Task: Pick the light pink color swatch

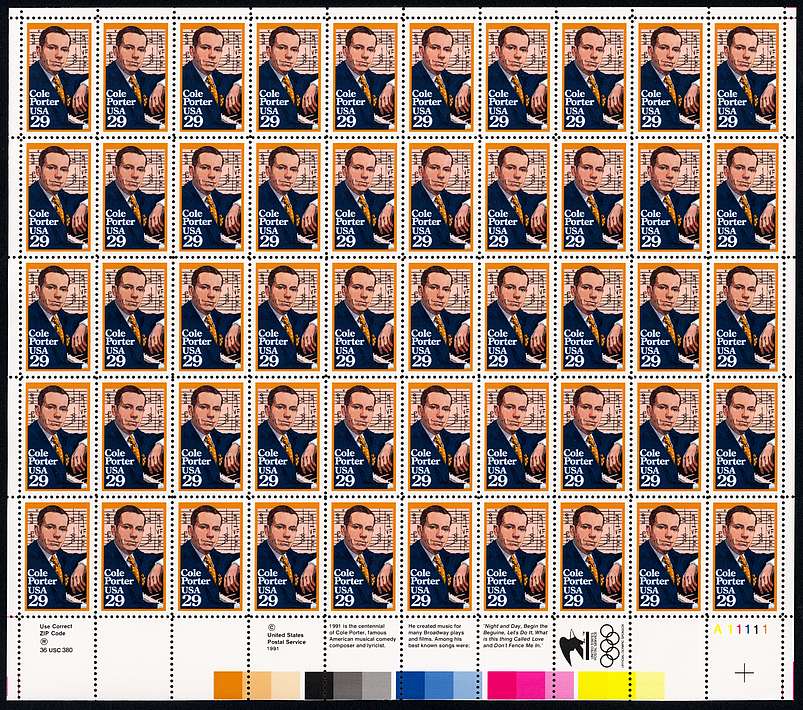Action: [559, 685]
